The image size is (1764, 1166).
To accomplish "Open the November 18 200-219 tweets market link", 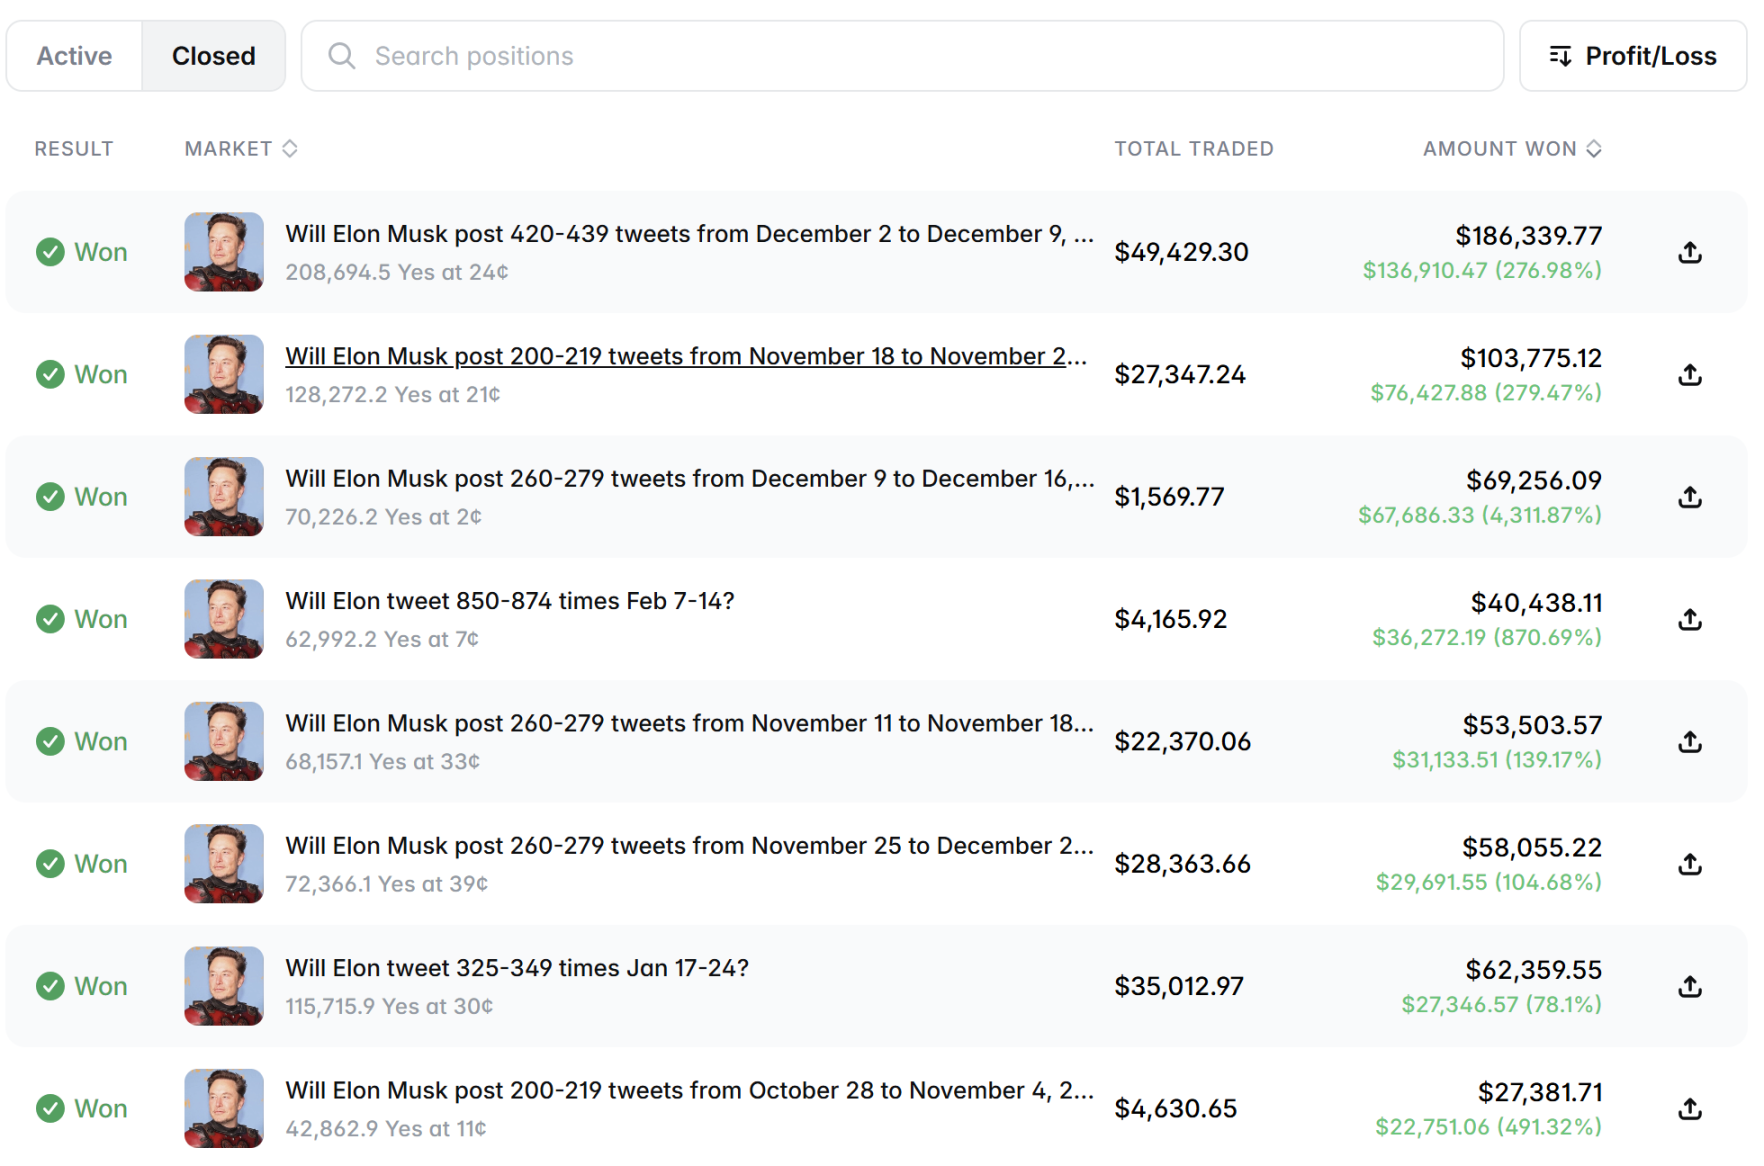I will [x=685, y=357].
